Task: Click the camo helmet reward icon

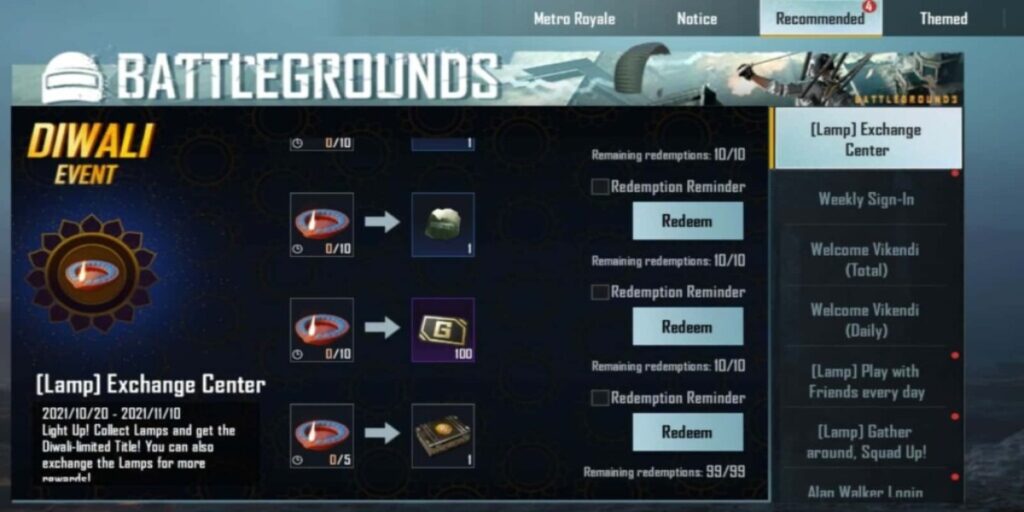Action: pyautogui.click(x=443, y=224)
